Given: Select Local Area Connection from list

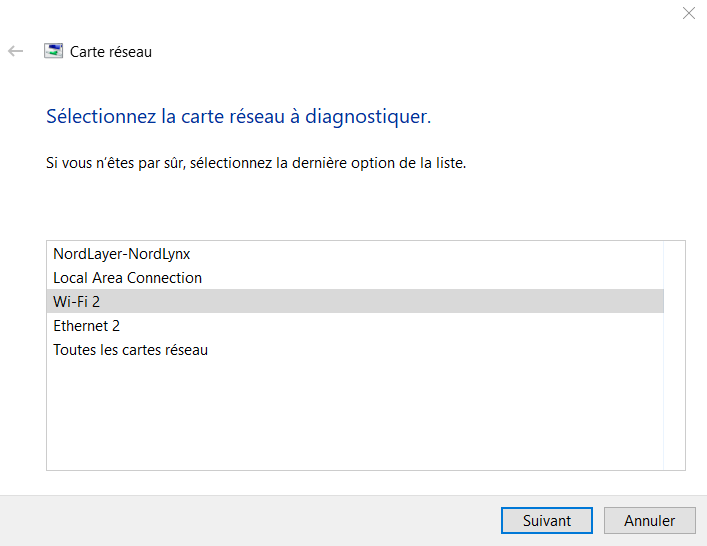Looking at the screenshot, I should tap(127, 278).
